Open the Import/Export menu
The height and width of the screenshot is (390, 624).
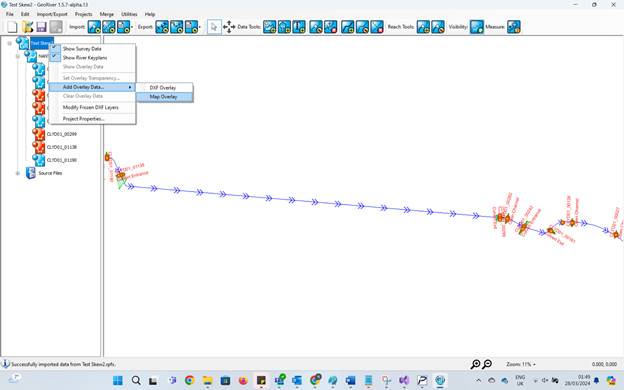(52, 14)
